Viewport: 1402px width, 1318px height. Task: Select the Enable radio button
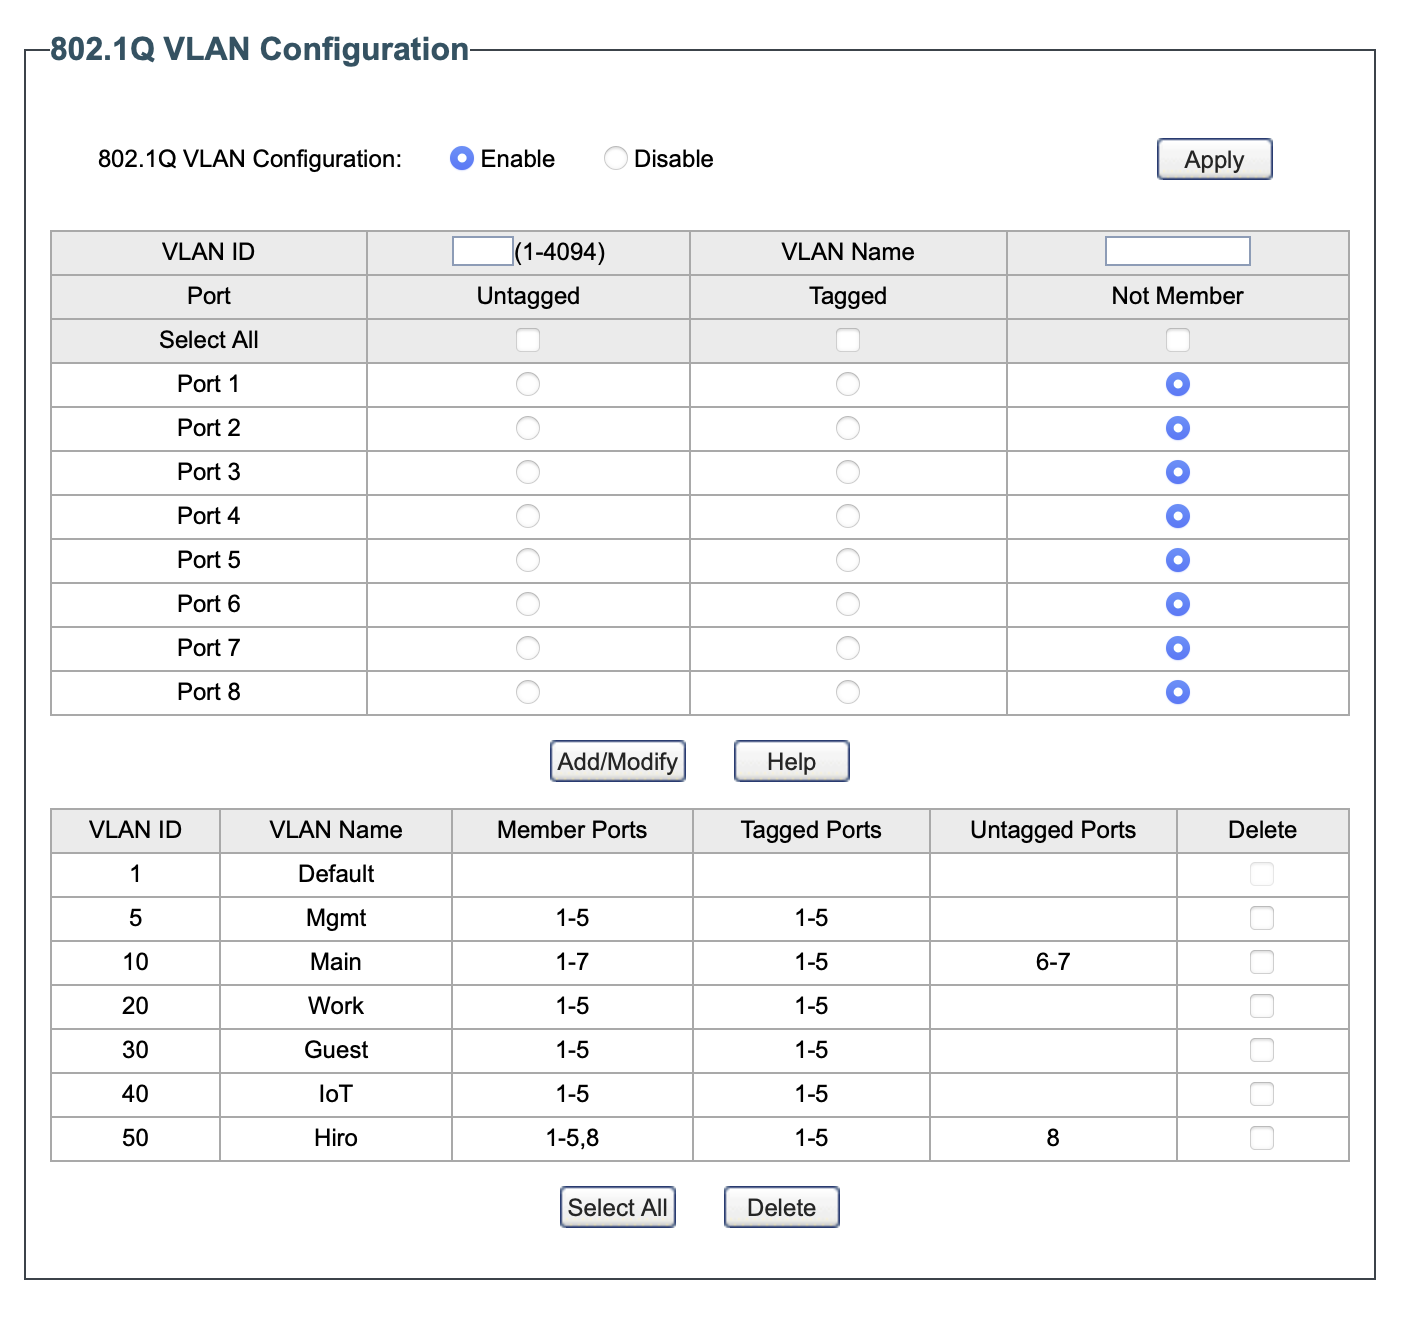click(x=461, y=159)
